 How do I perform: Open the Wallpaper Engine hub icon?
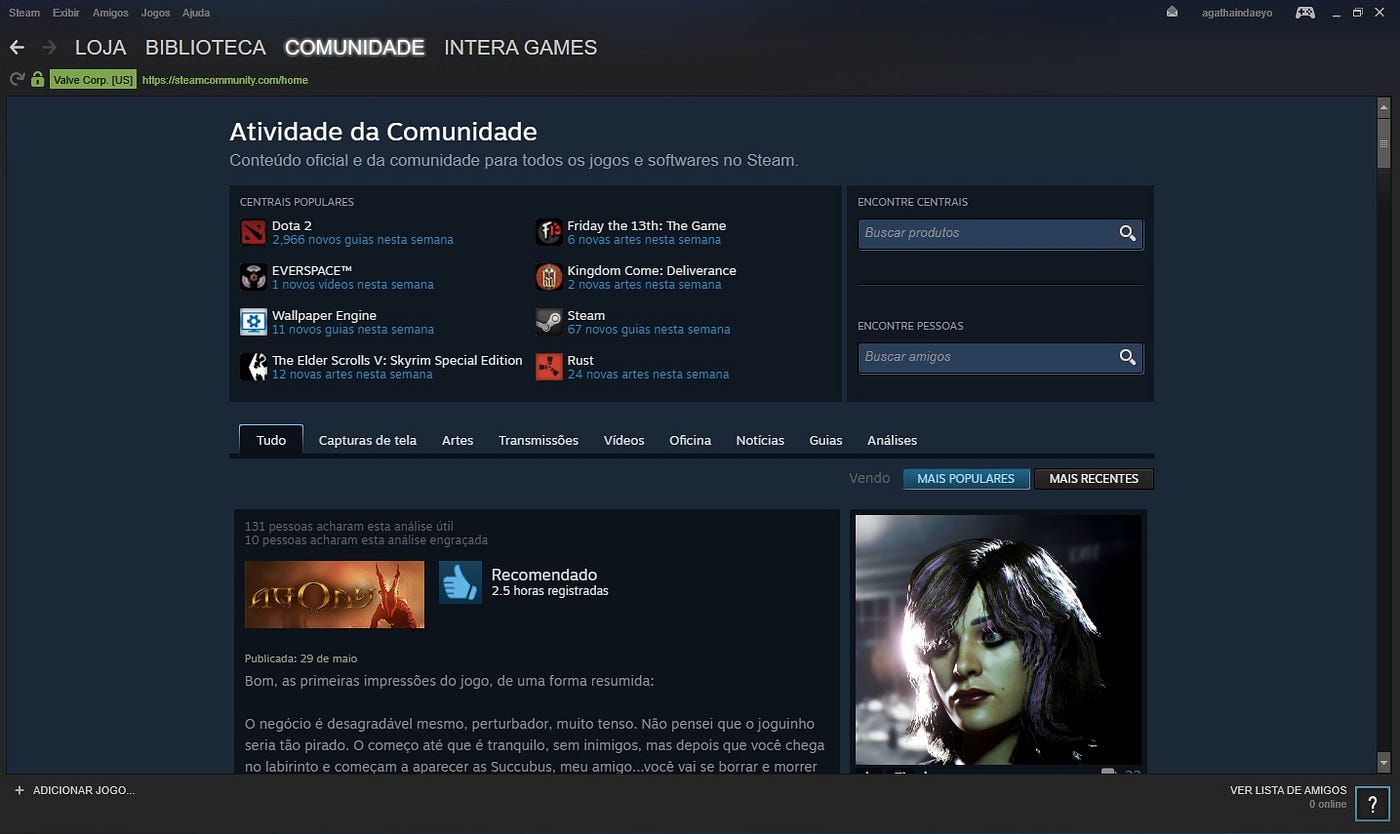253,322
